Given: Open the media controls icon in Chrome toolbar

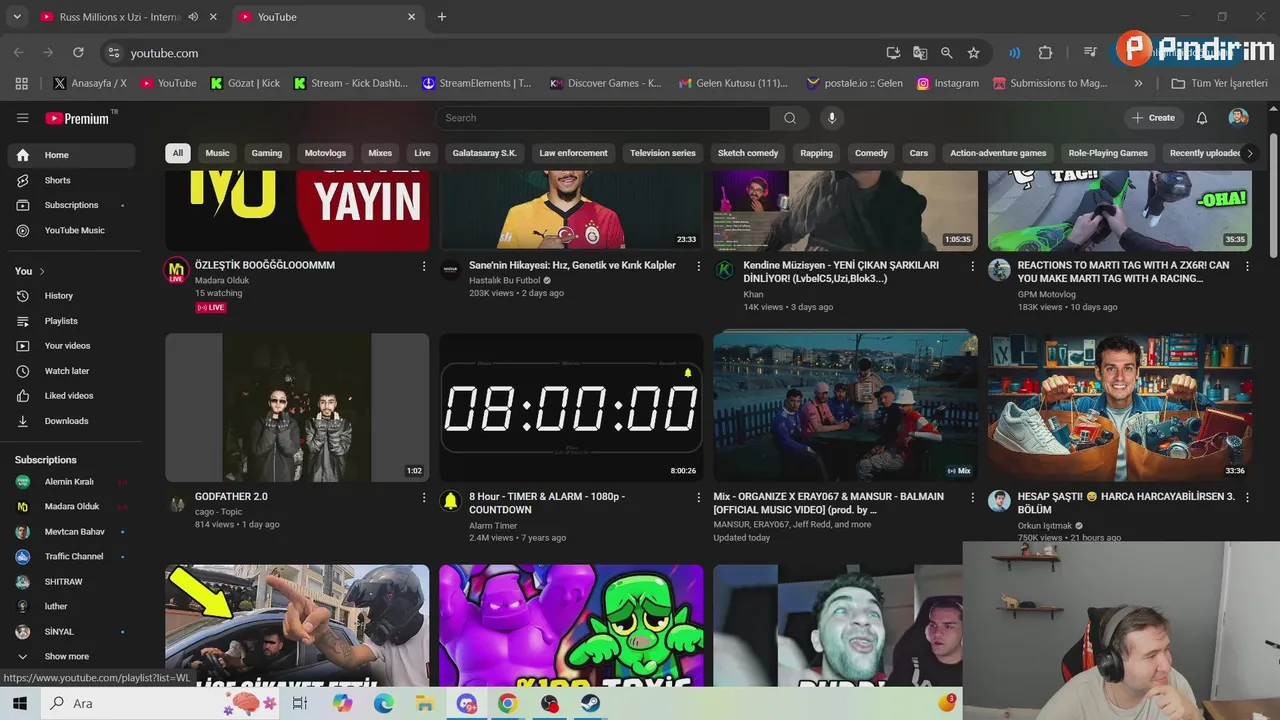Looking at the screenshot, I should click(x=1090, y=53).
